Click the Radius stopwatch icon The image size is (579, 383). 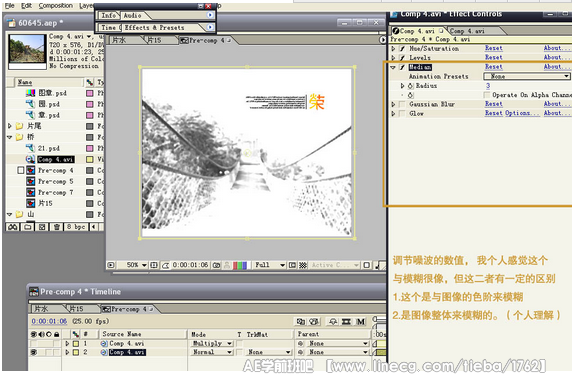point(411,86)
